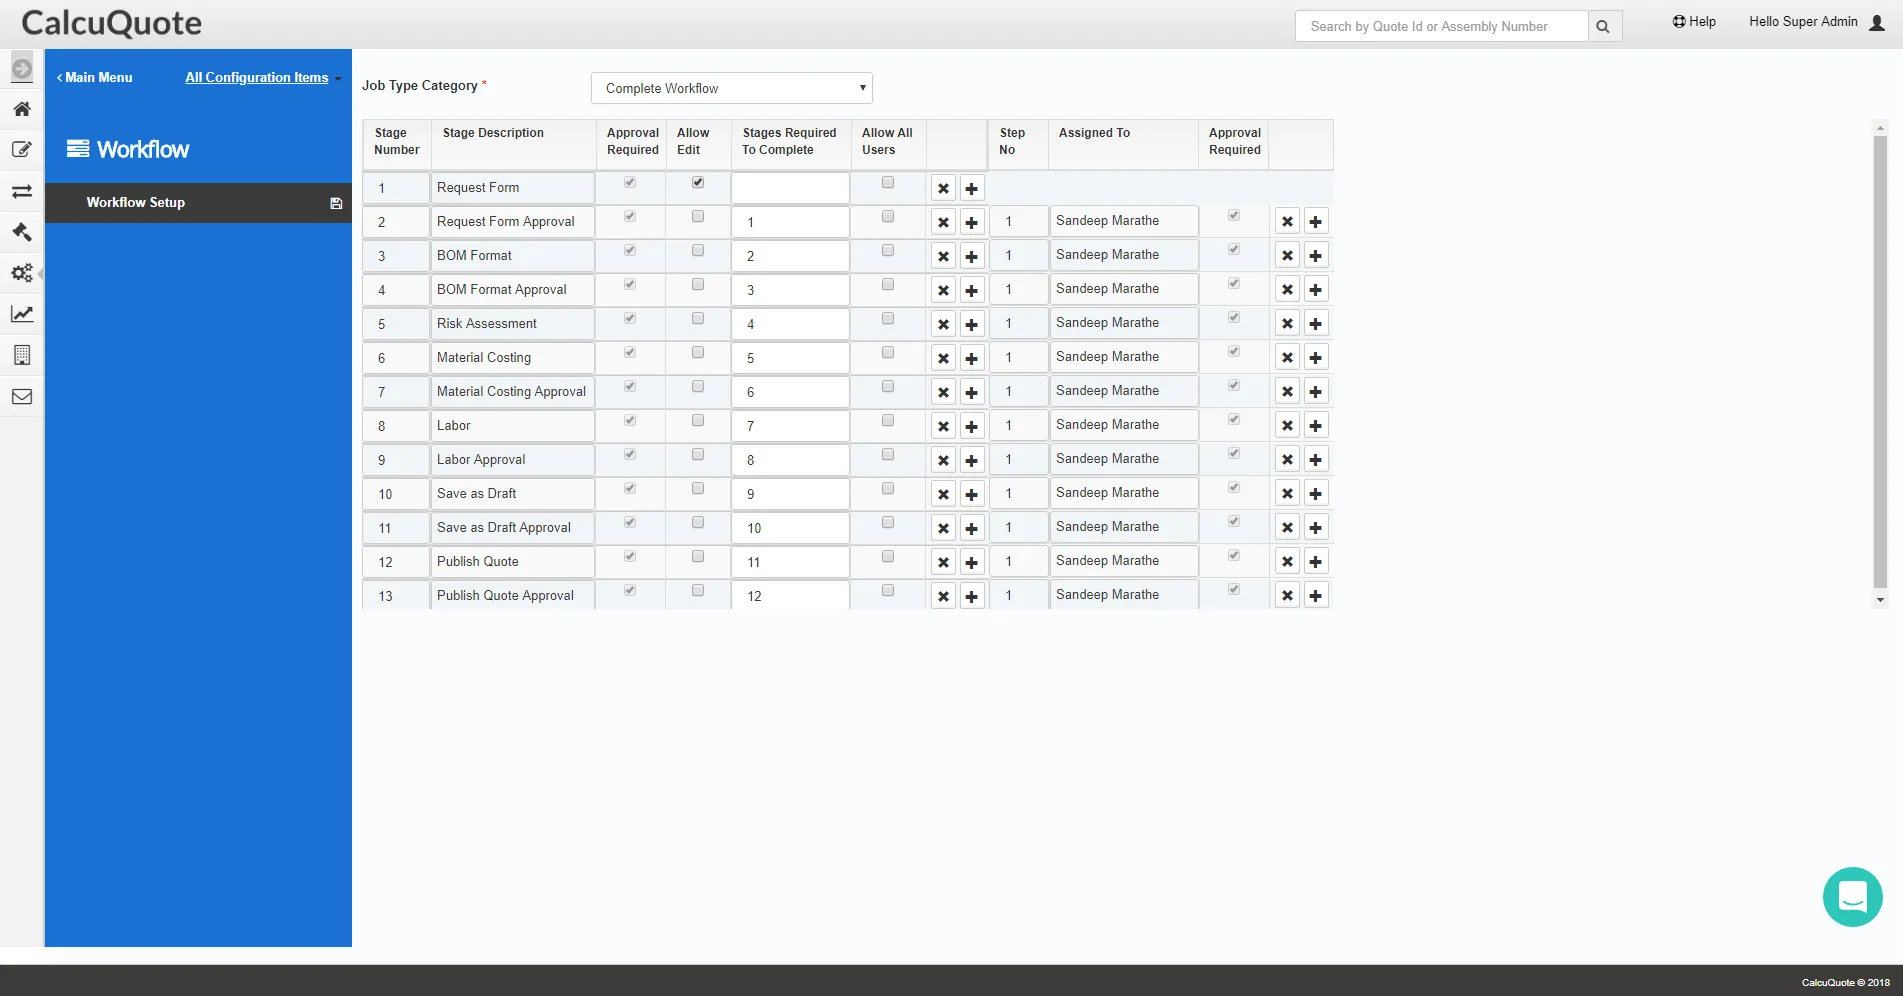Click the Hello Super Admin label
The image size is (1903, 996).
point(1803,22)
